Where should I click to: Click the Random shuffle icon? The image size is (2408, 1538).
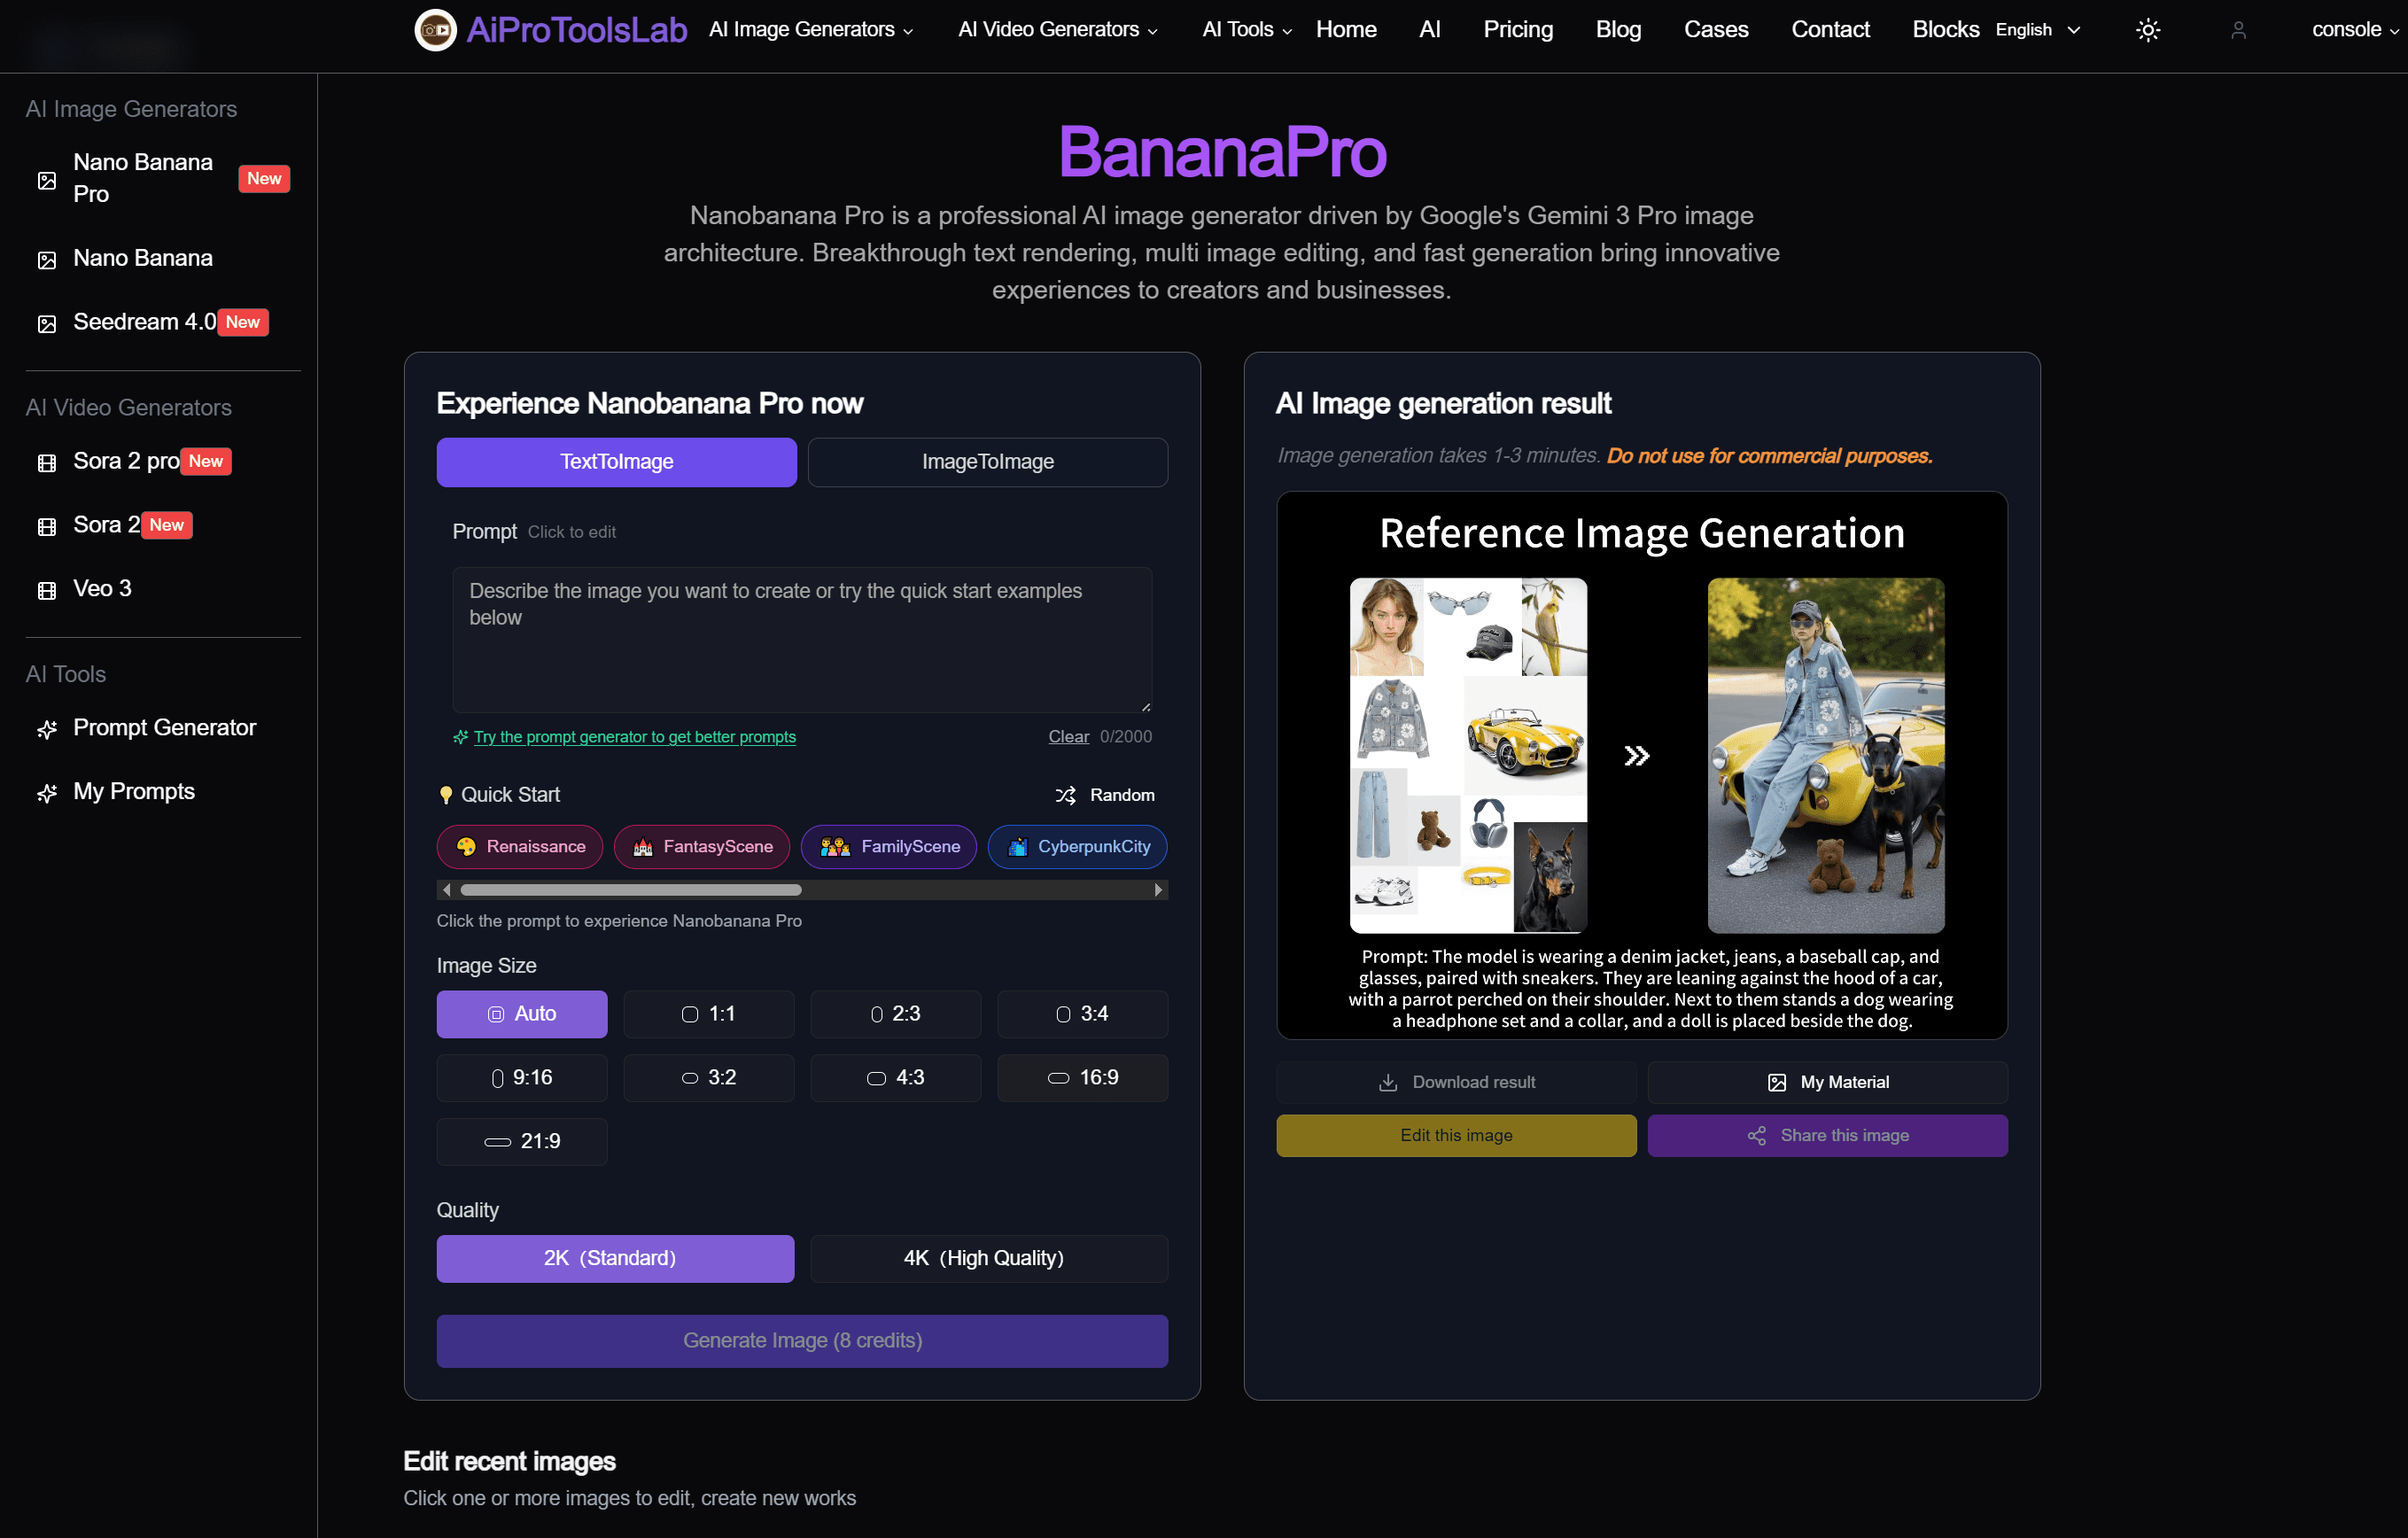[1065, 795]
